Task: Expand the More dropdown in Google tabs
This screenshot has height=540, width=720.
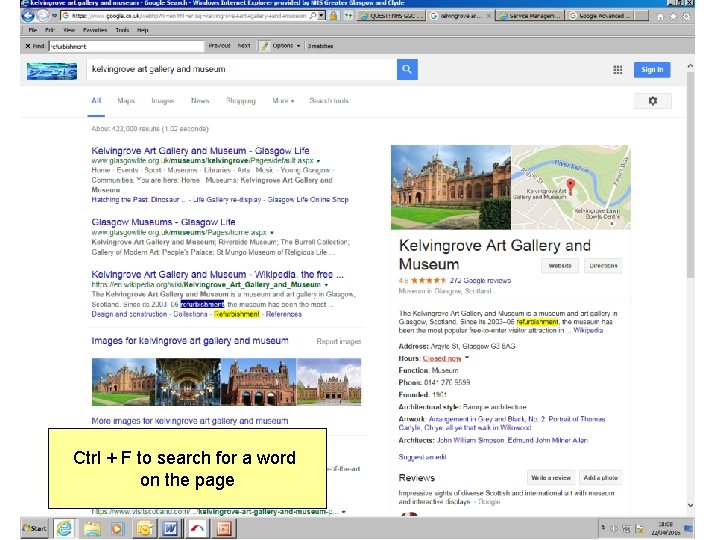Action: (283, 101)
